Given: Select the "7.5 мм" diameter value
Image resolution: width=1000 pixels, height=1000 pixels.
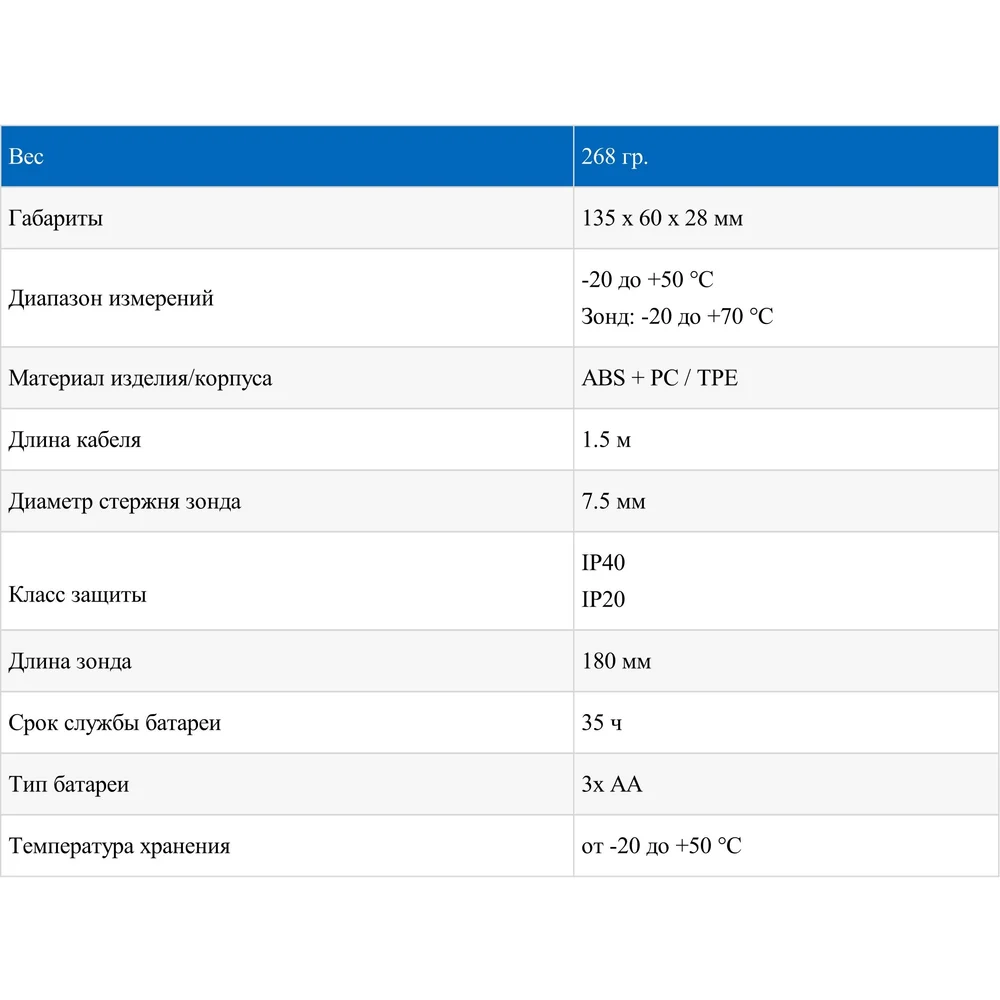Looking at the screenshot, I should 613,502.
